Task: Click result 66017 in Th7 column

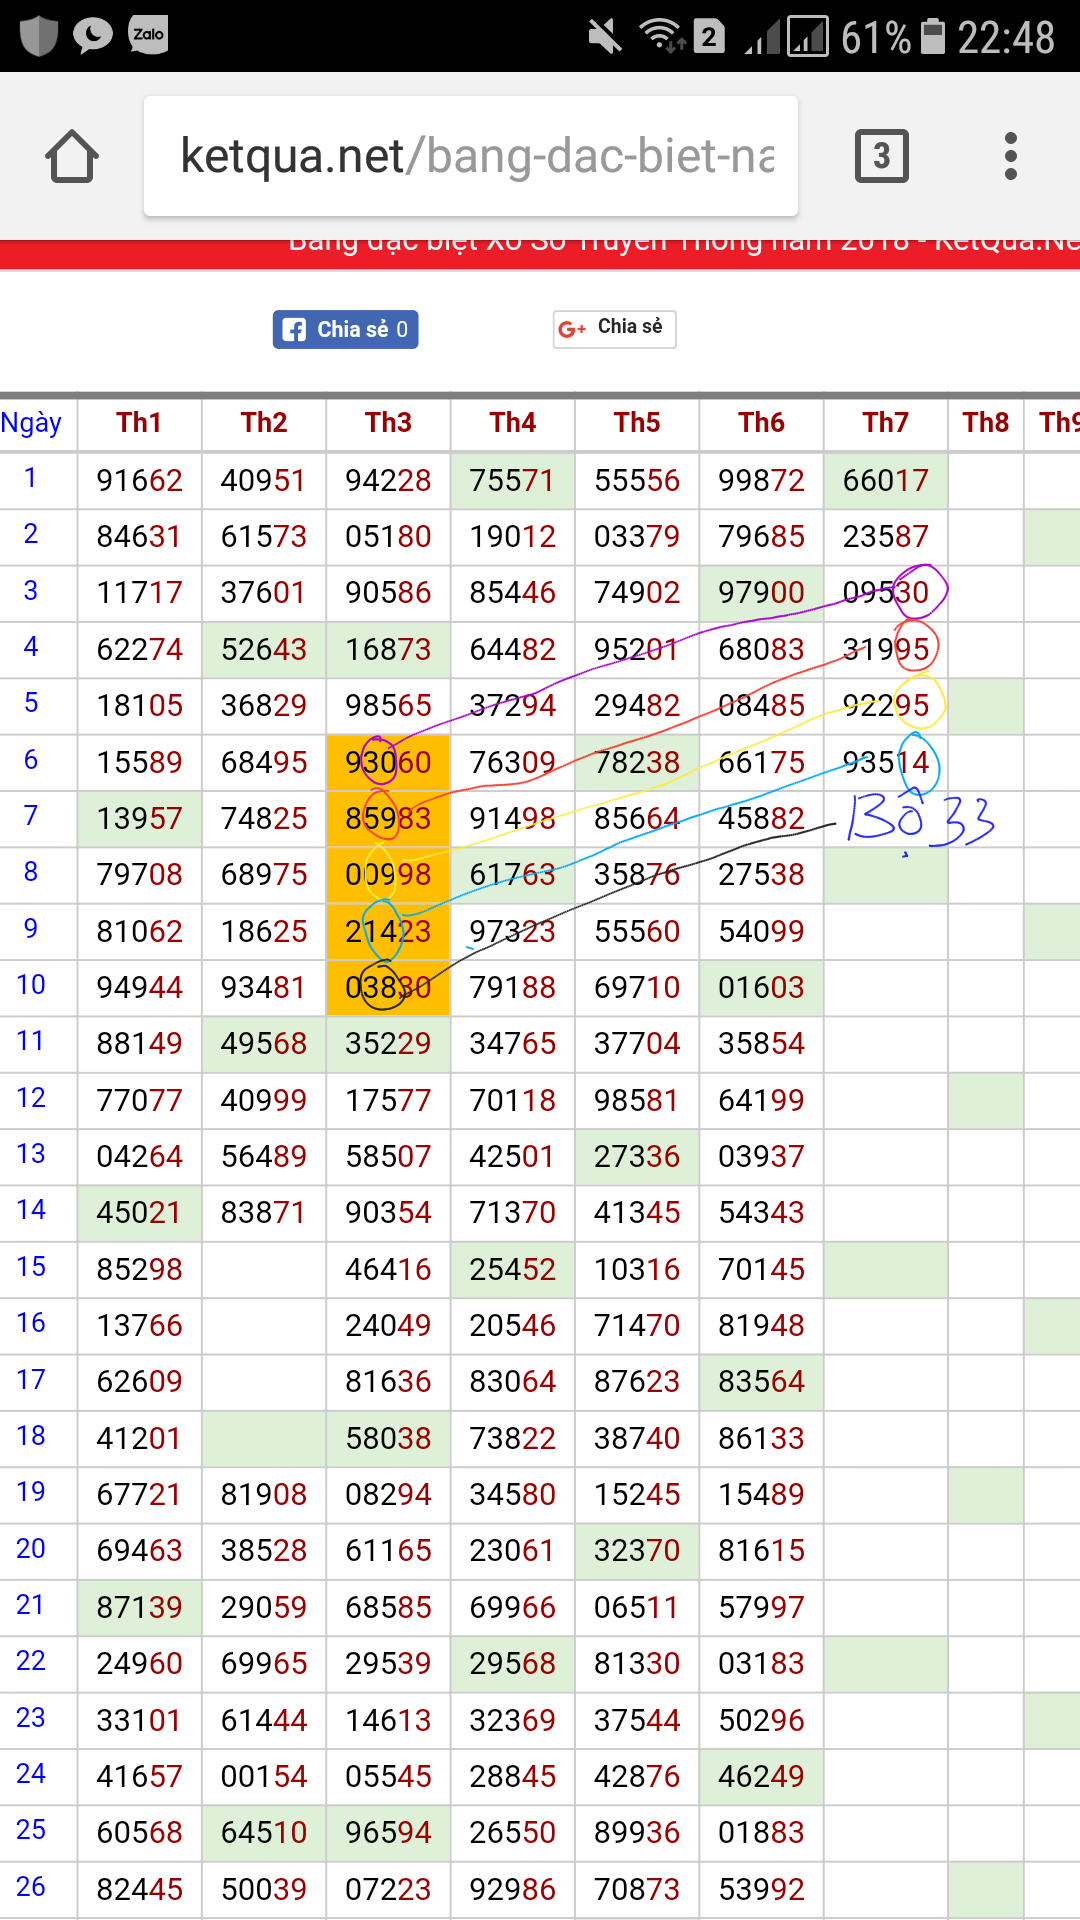Action: [x=886, y=481]
